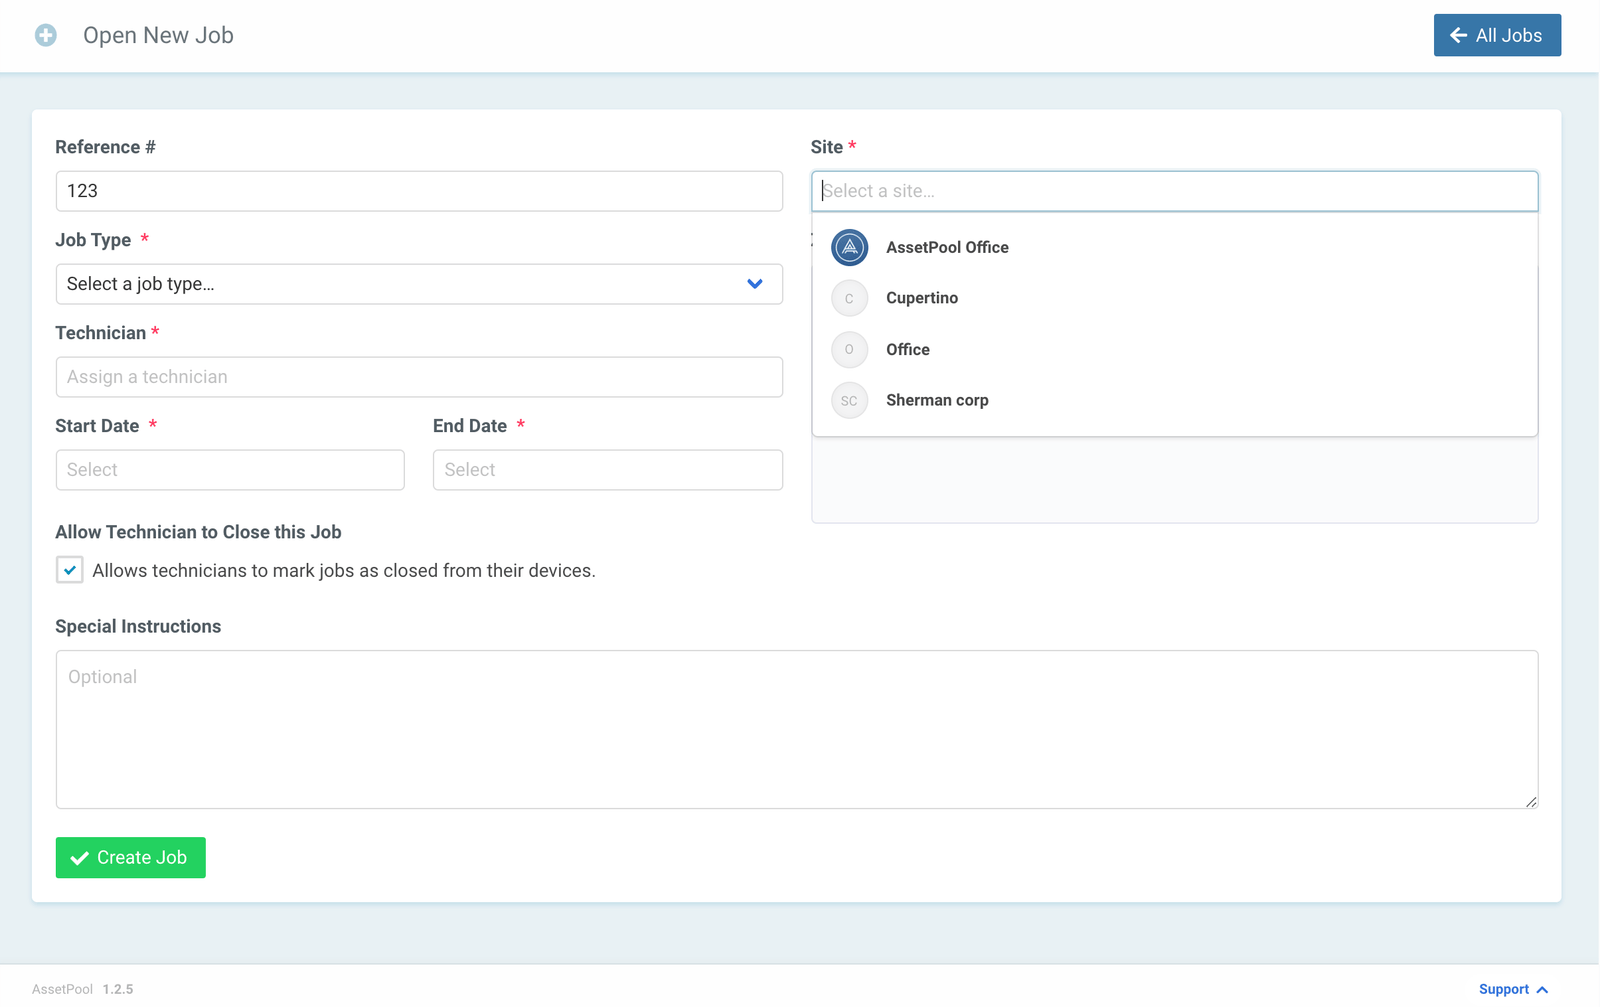Open the Job Type dropdown
This screenshot has height=1007, width=1600.
point(419,284)
